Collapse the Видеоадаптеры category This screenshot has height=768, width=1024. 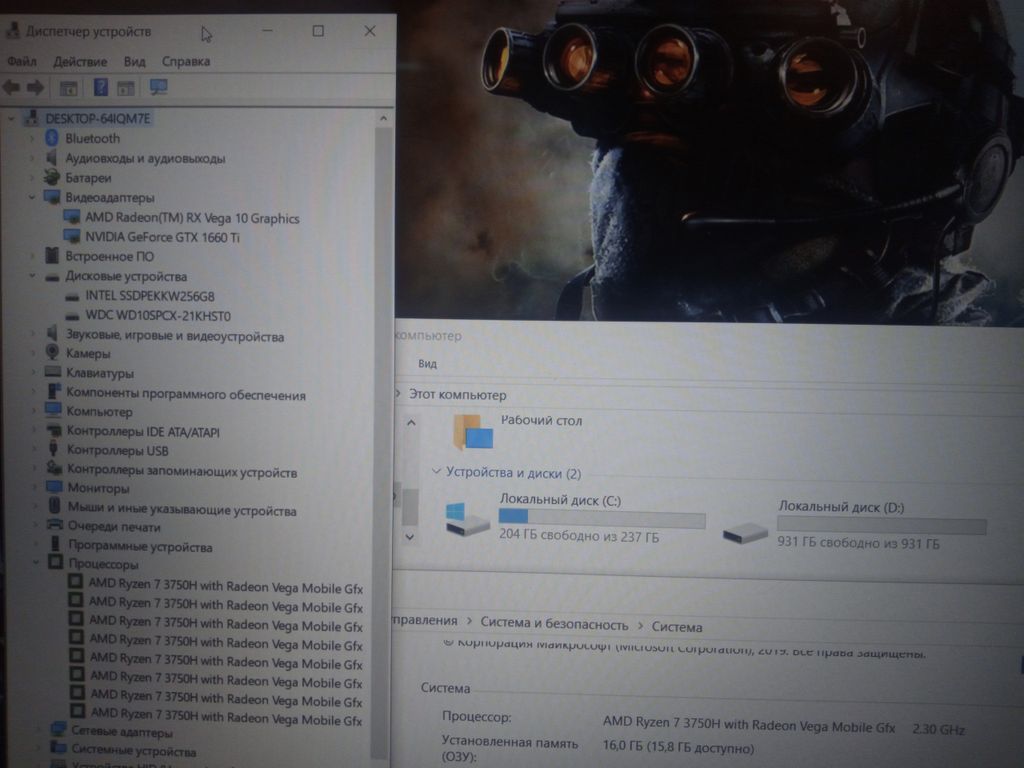click(x=31, y=197)
